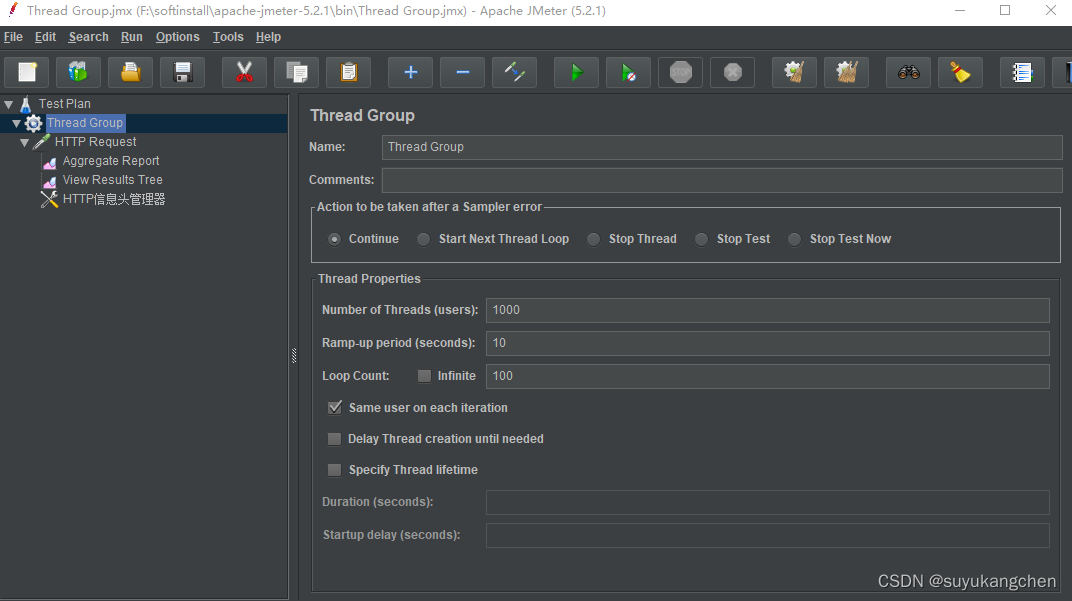The image size is (1072, 601).
Task: Open the File menu
Action: pos(13,37)
